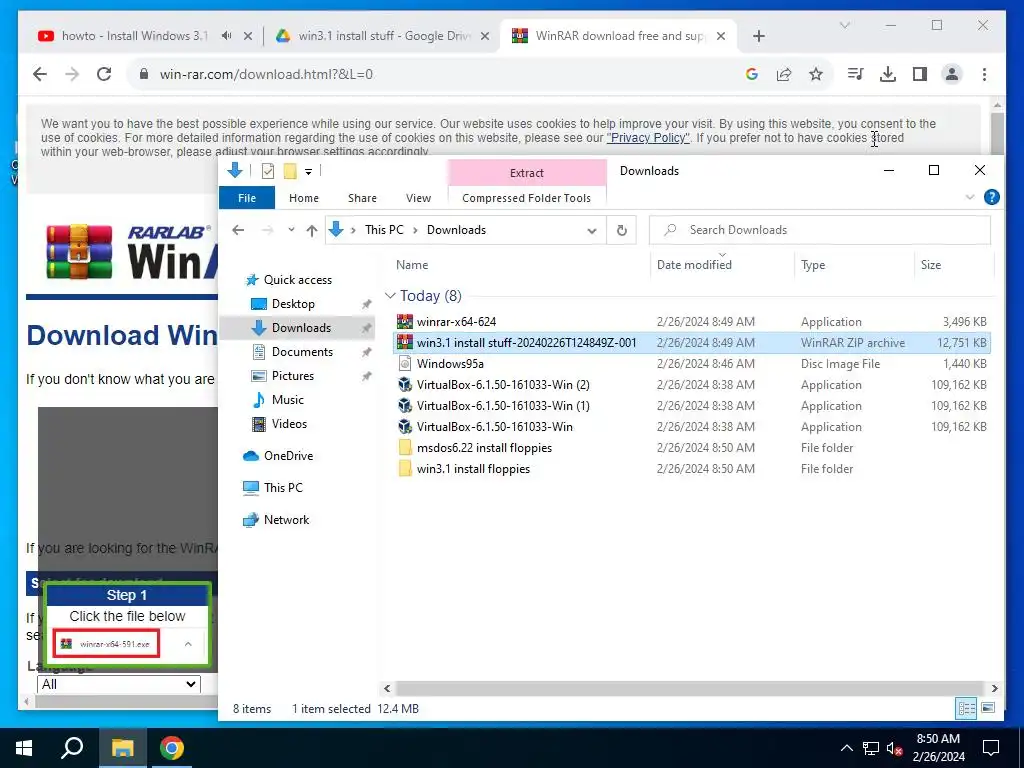Open taskbar Search magnifier
Viewport: 1024px width, 768px height.
coord(72,748)
